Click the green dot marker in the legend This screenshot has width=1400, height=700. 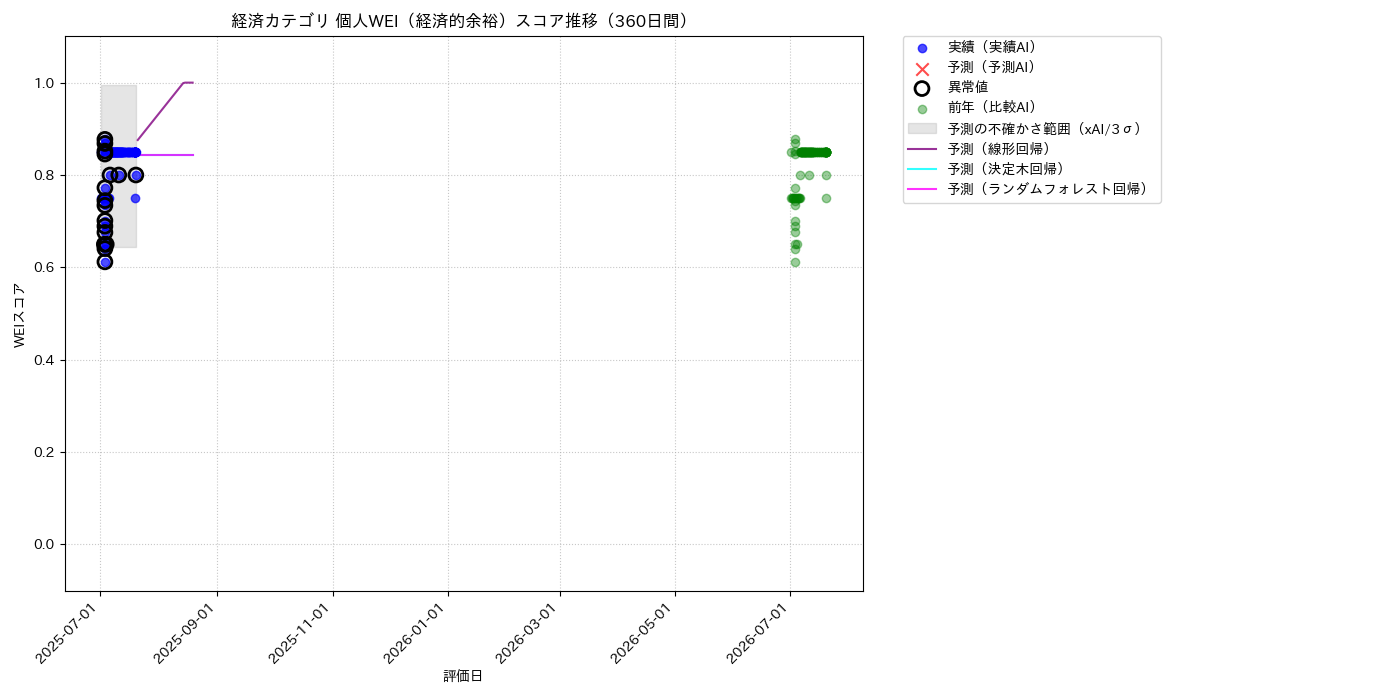coord(922,109)
